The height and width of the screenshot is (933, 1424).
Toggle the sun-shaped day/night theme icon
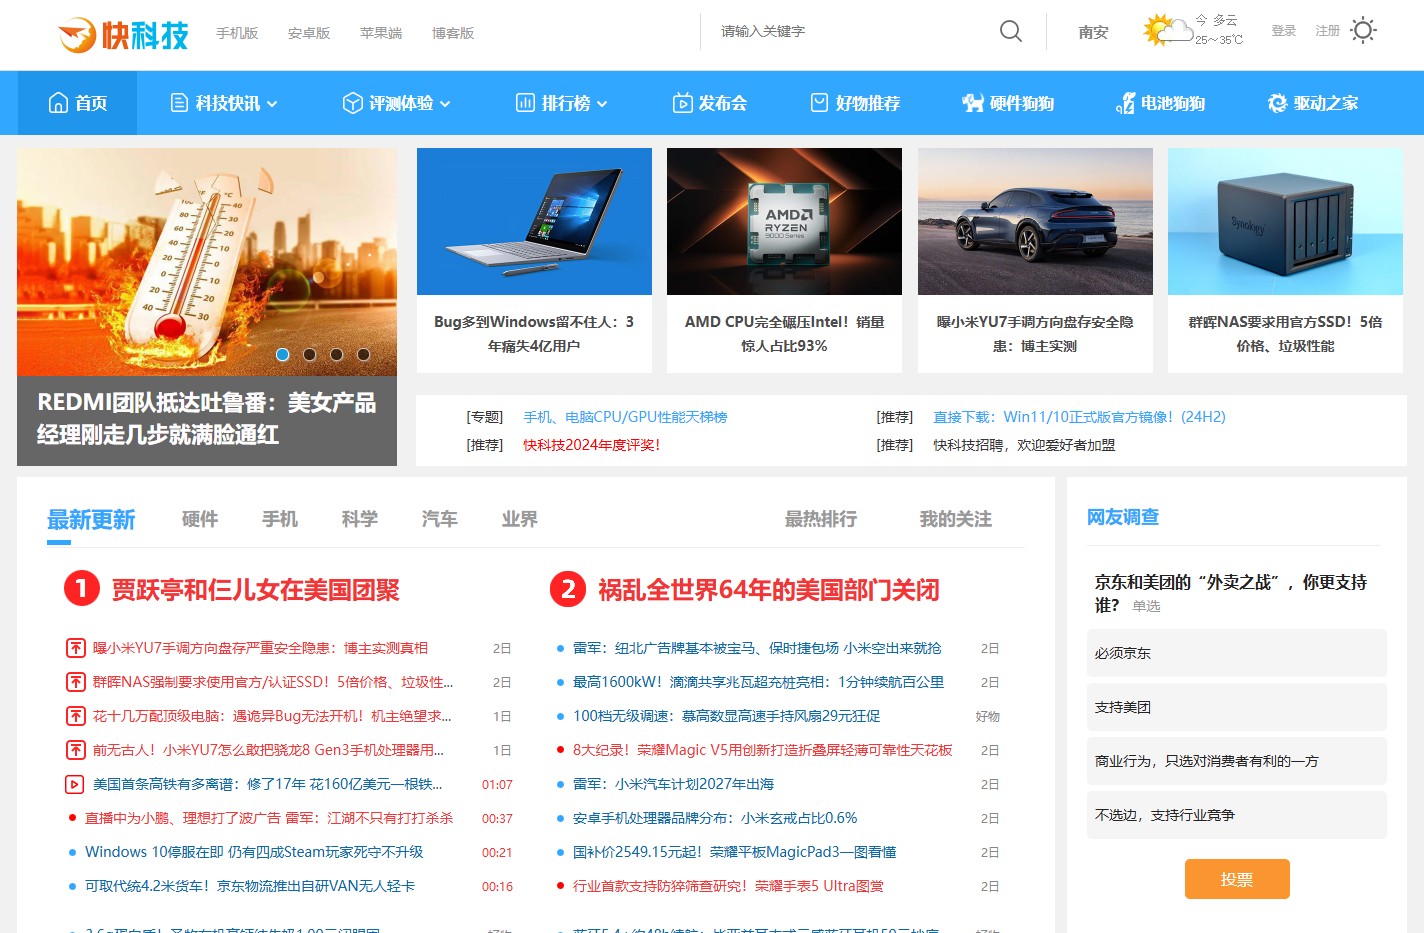[x=1363, y=30]
